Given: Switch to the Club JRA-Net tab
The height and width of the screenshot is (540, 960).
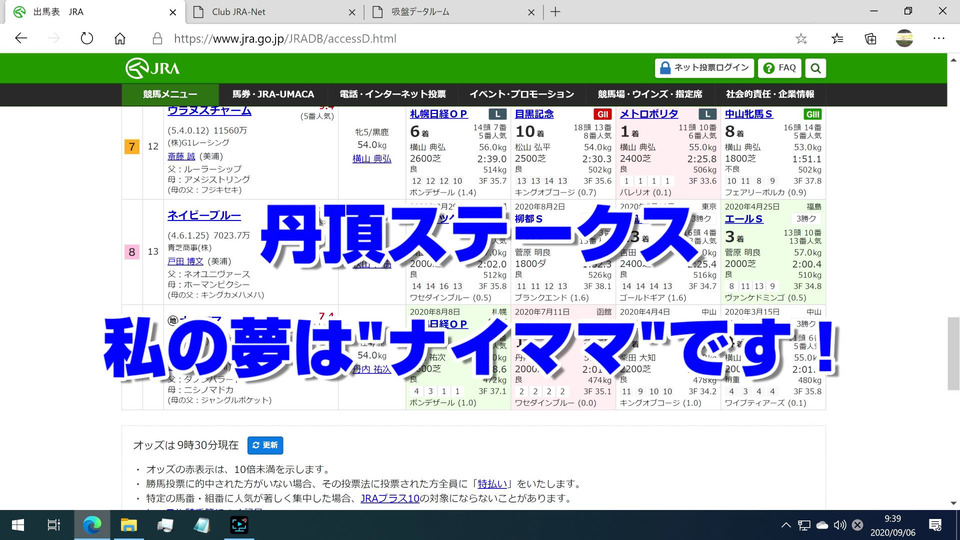Looking at the screenshot, I should [274, 12].
